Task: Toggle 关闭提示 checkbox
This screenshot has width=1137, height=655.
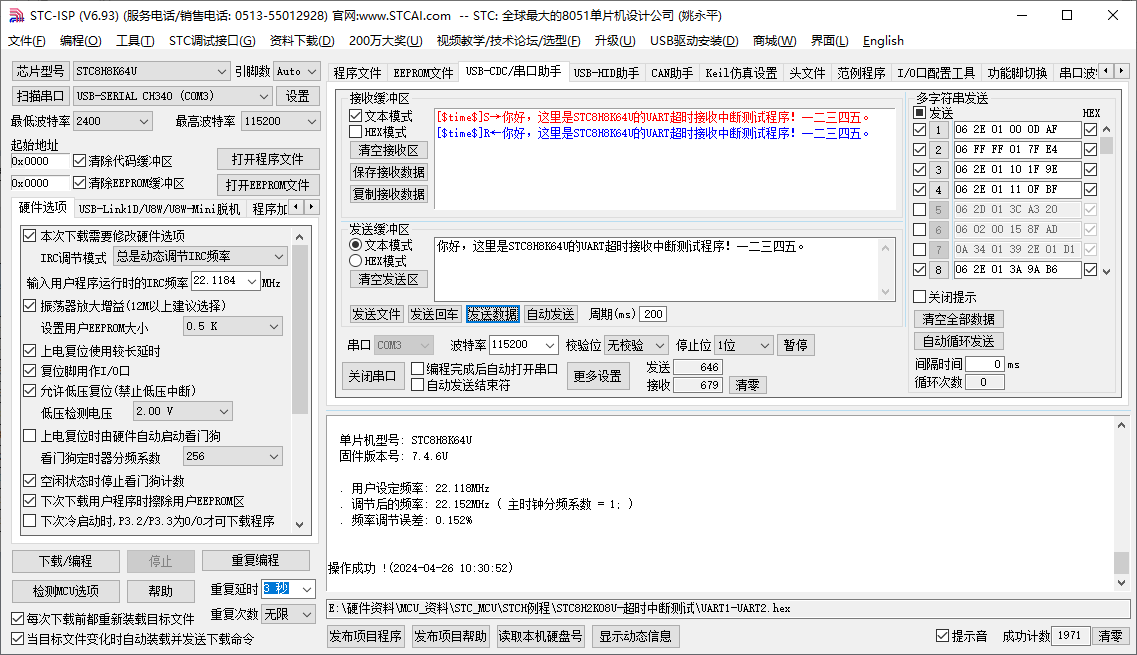Action: [x=919, y=297]
